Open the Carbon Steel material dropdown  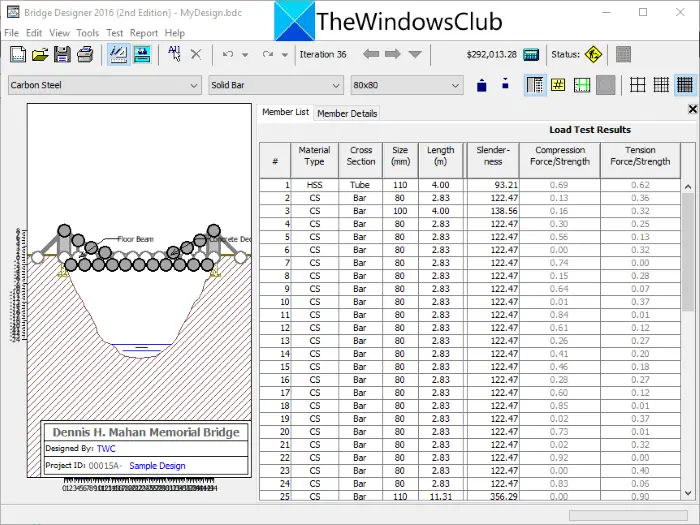pos(104,85)
